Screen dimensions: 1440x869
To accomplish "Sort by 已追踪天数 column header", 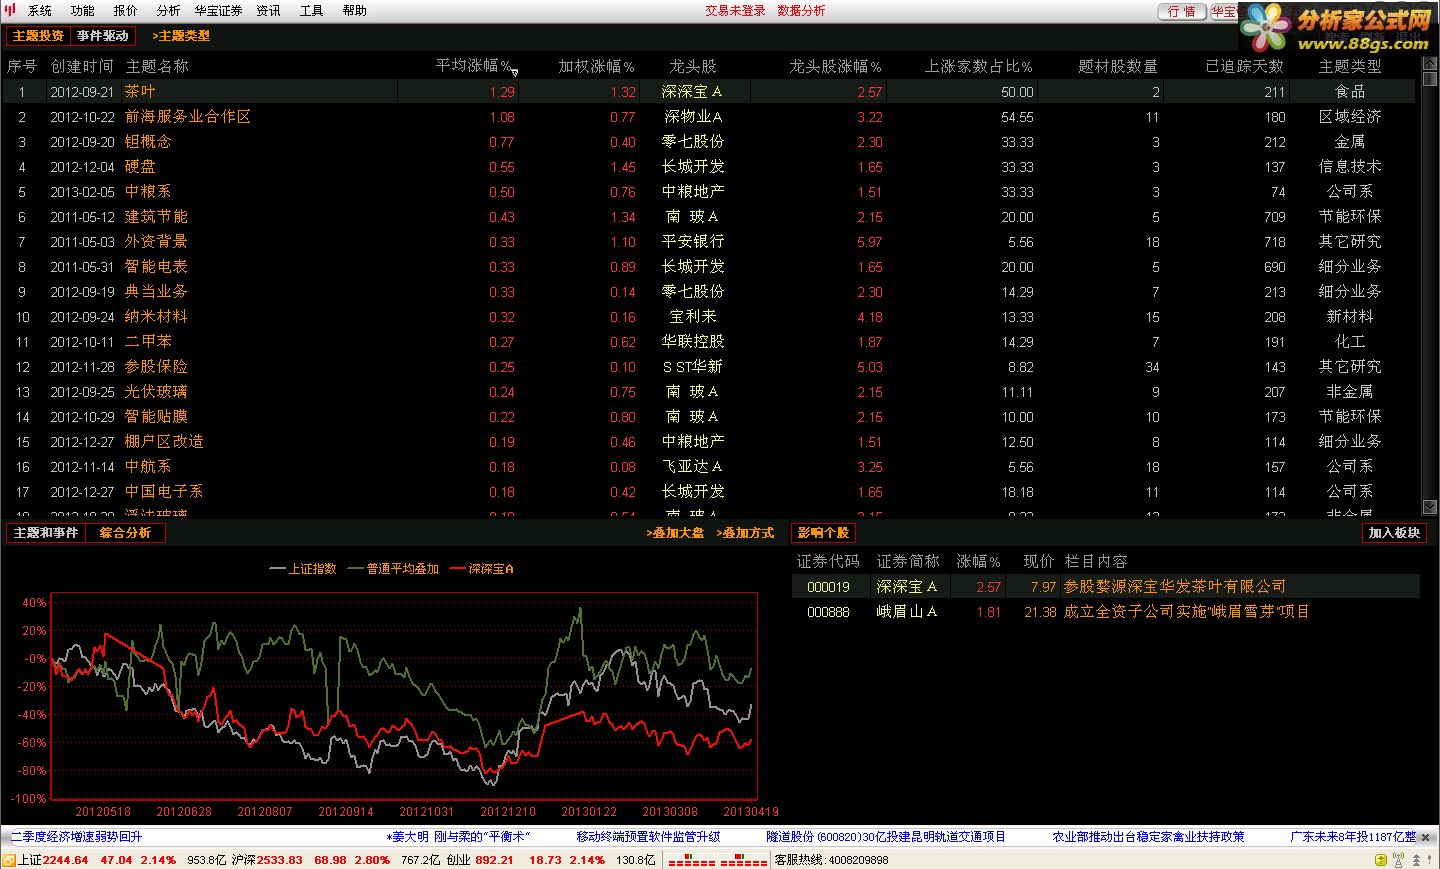I will (1244, 66).
